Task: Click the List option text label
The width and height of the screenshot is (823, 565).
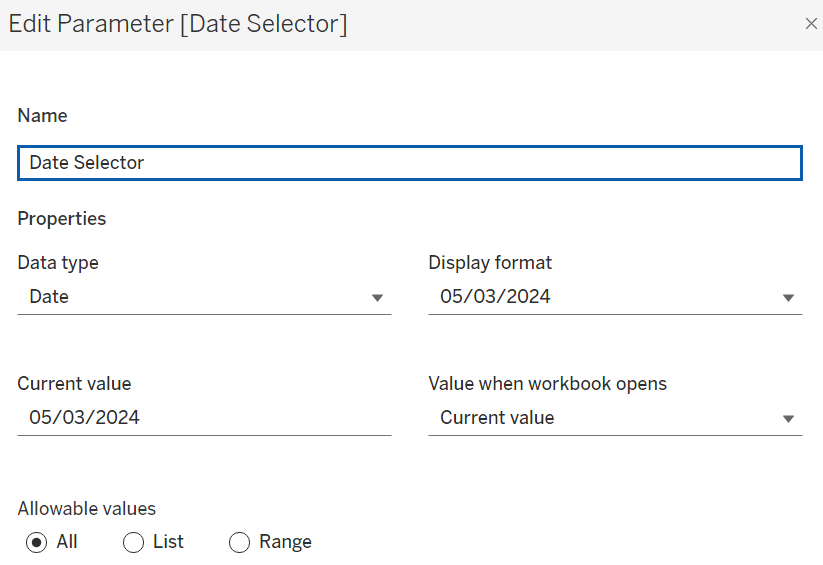Action: tap(168, 541)
